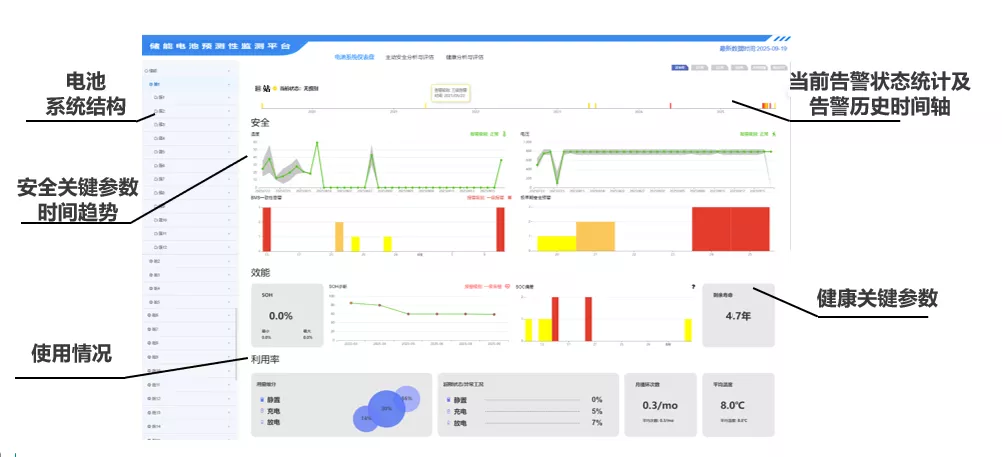
Task: Toggle the 放电 series in usage breakdown legend
Action: pos(274,422)
